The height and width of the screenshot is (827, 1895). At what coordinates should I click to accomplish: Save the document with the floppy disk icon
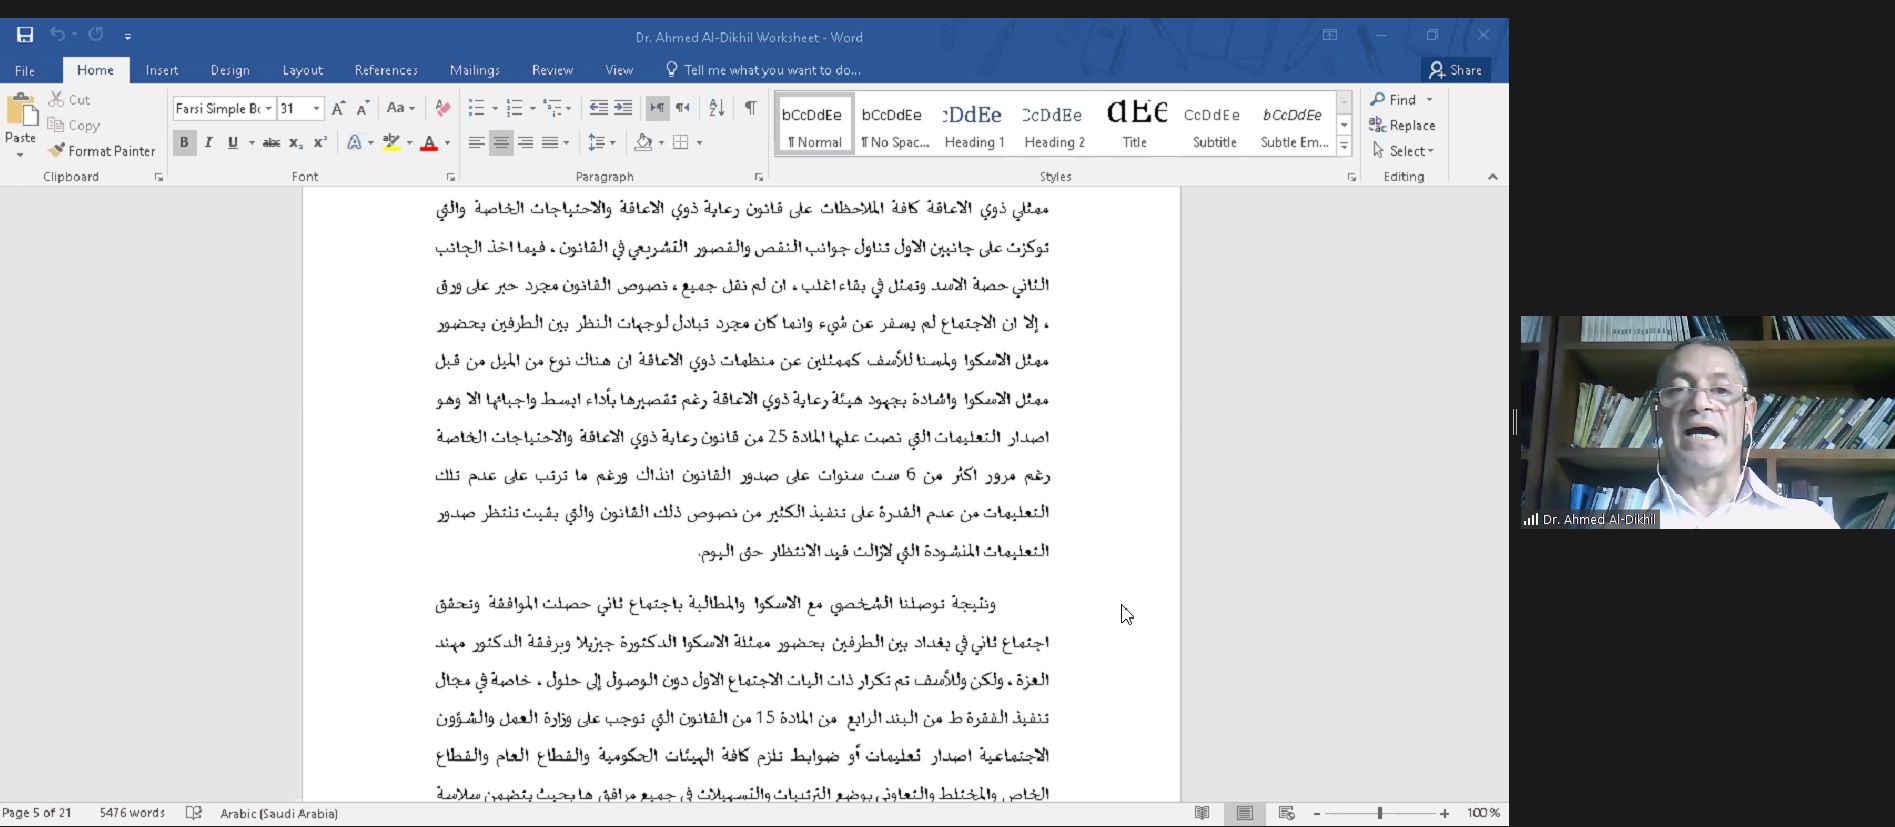[25, 35]
